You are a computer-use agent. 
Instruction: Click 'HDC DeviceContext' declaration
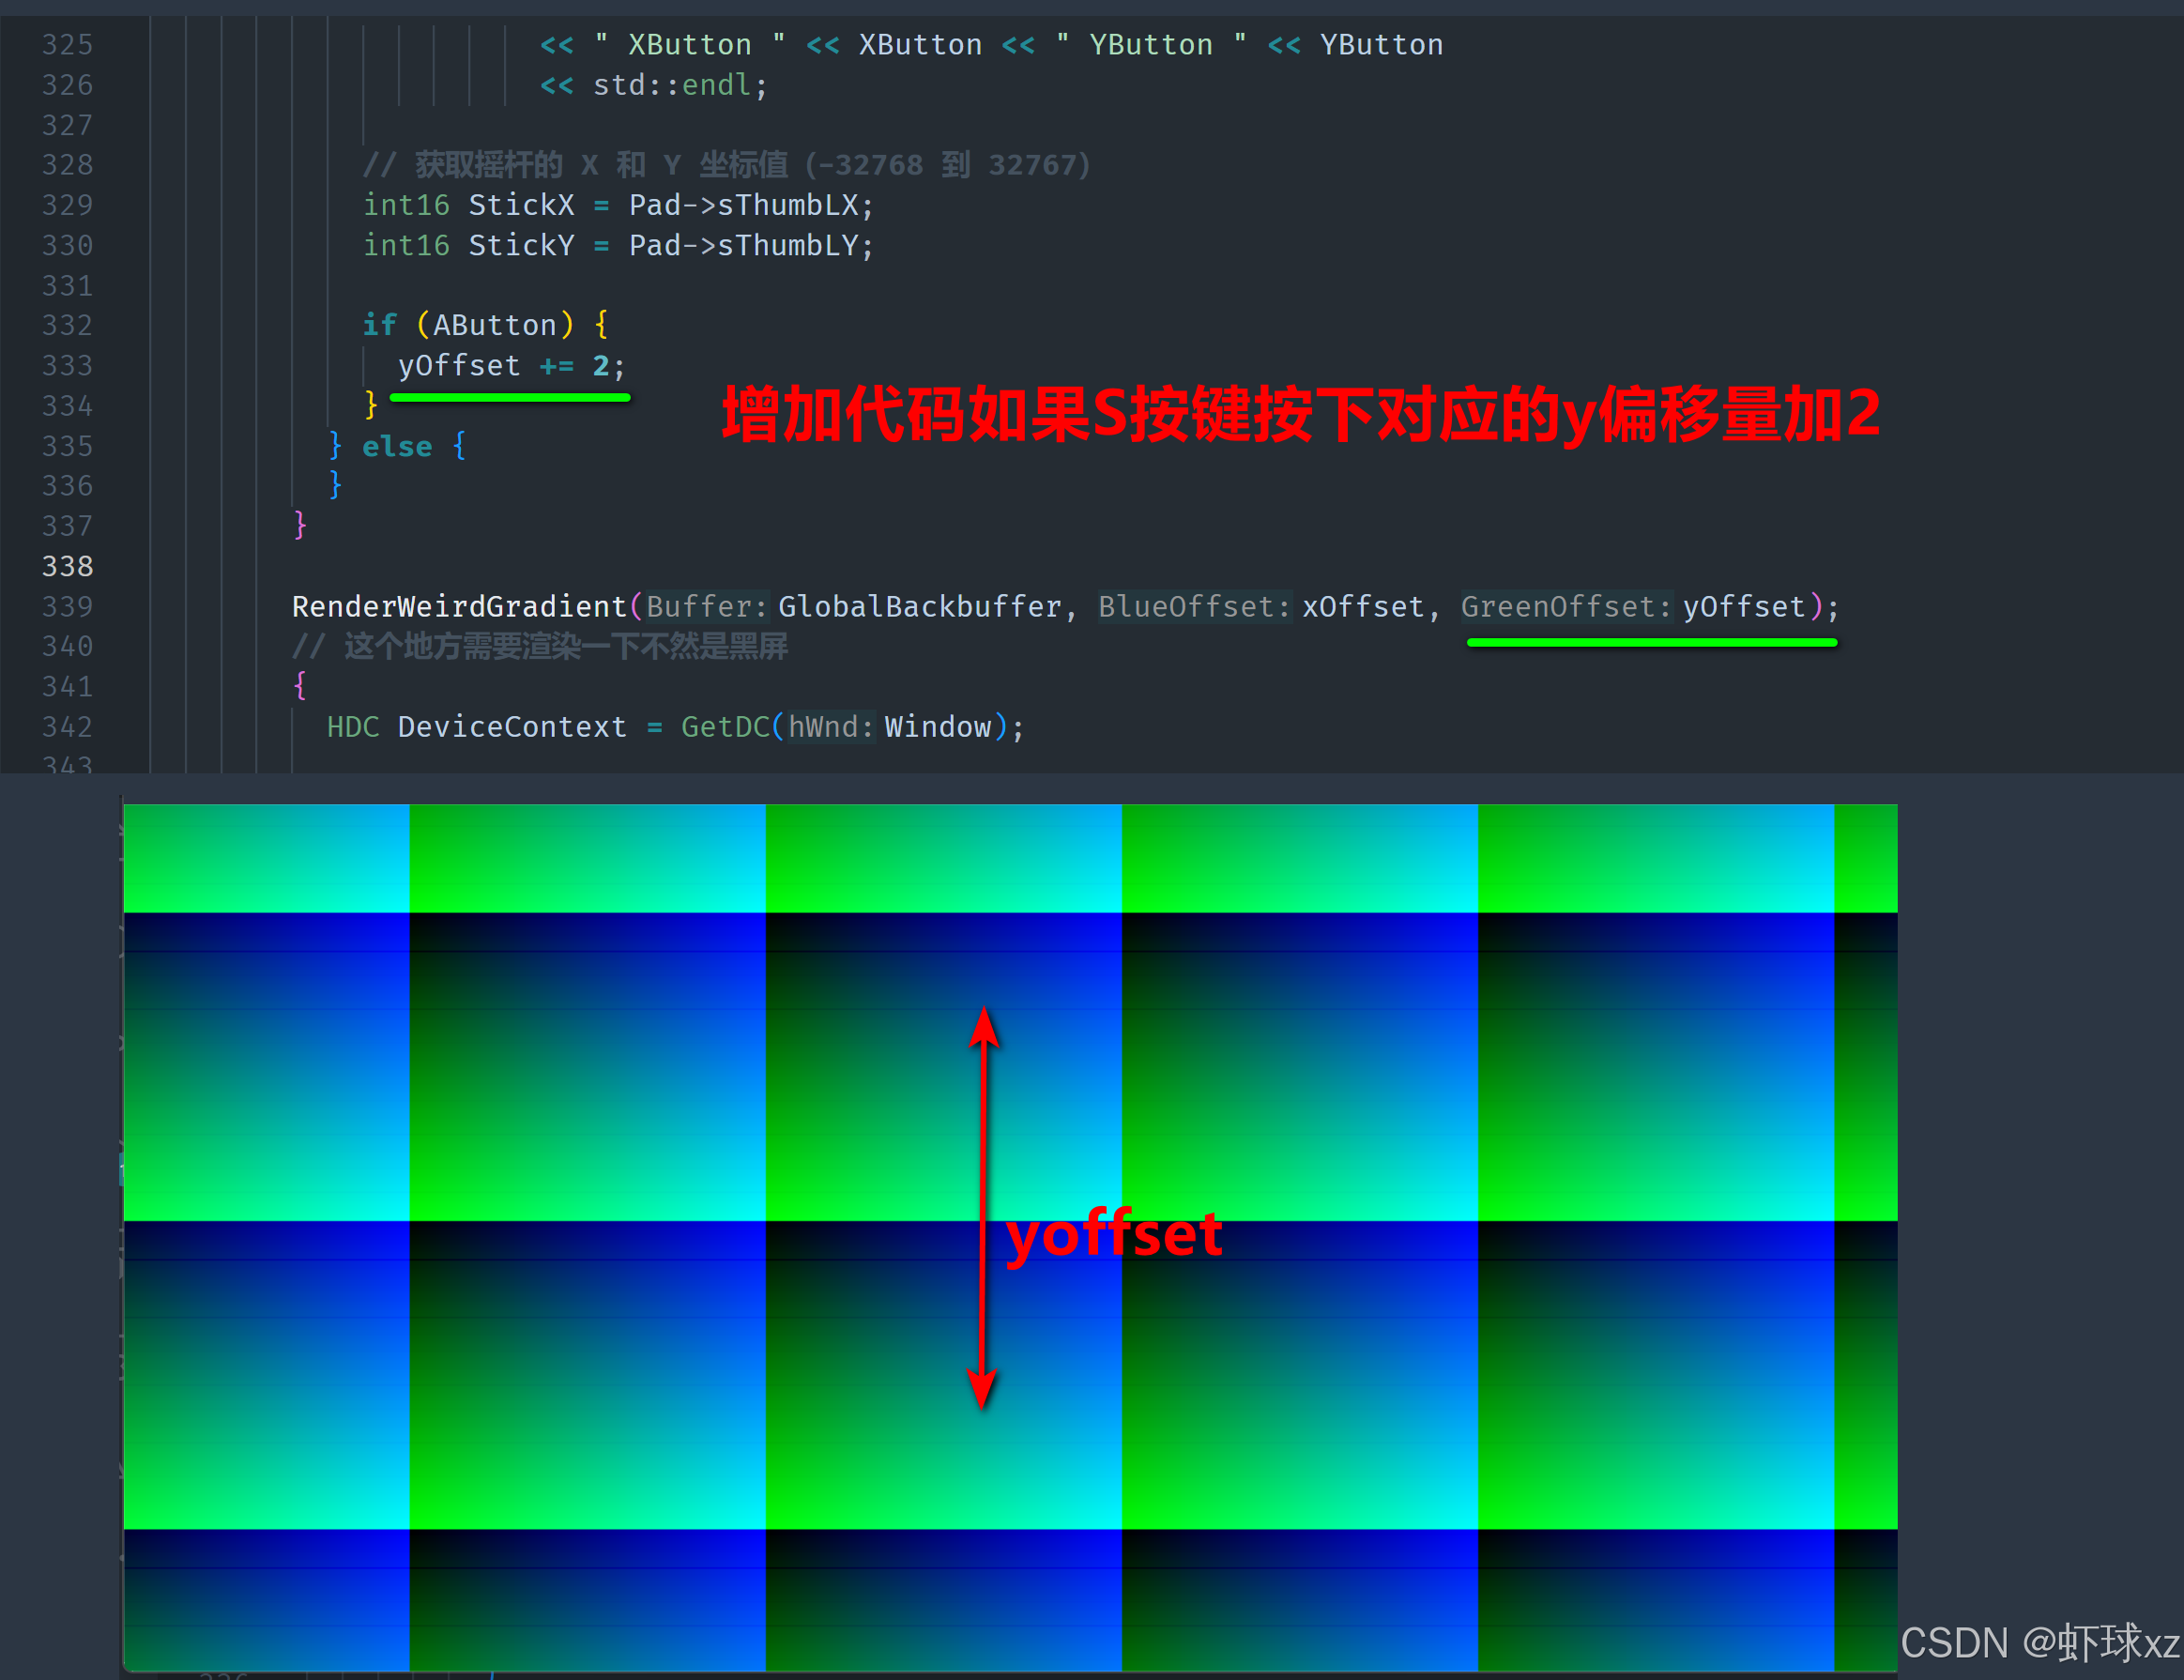tap(477, 727)
